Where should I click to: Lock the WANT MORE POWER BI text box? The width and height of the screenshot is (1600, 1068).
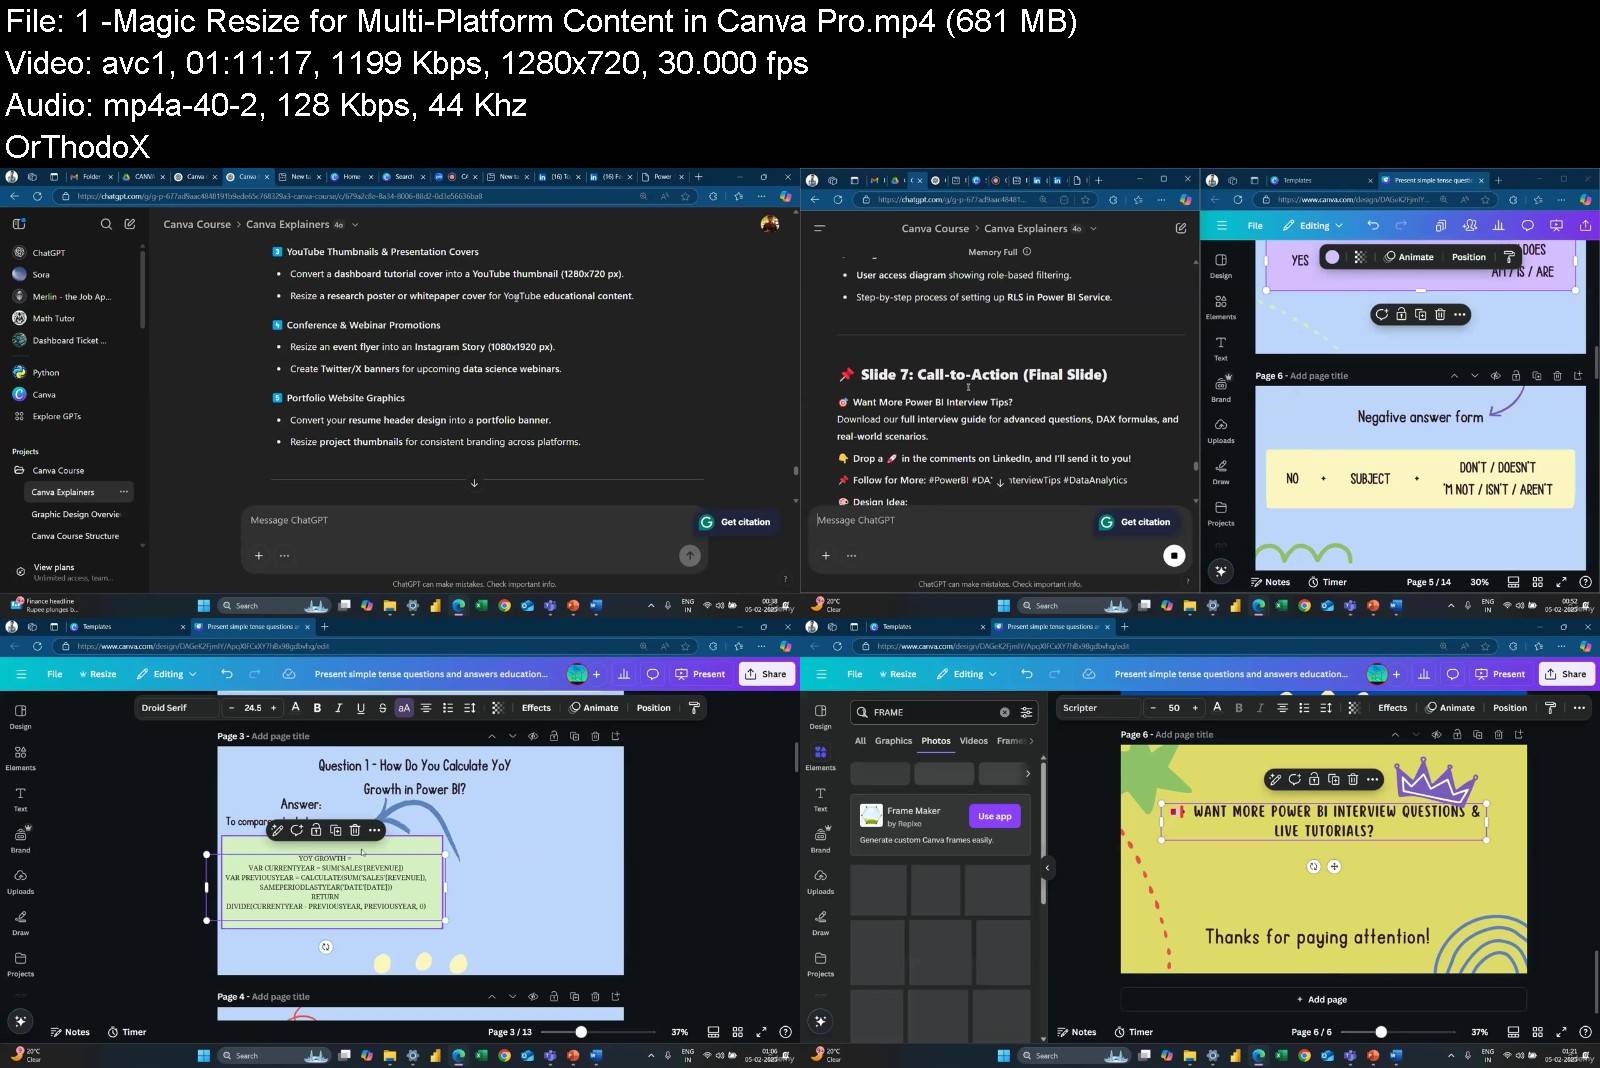pos(1314,779)
